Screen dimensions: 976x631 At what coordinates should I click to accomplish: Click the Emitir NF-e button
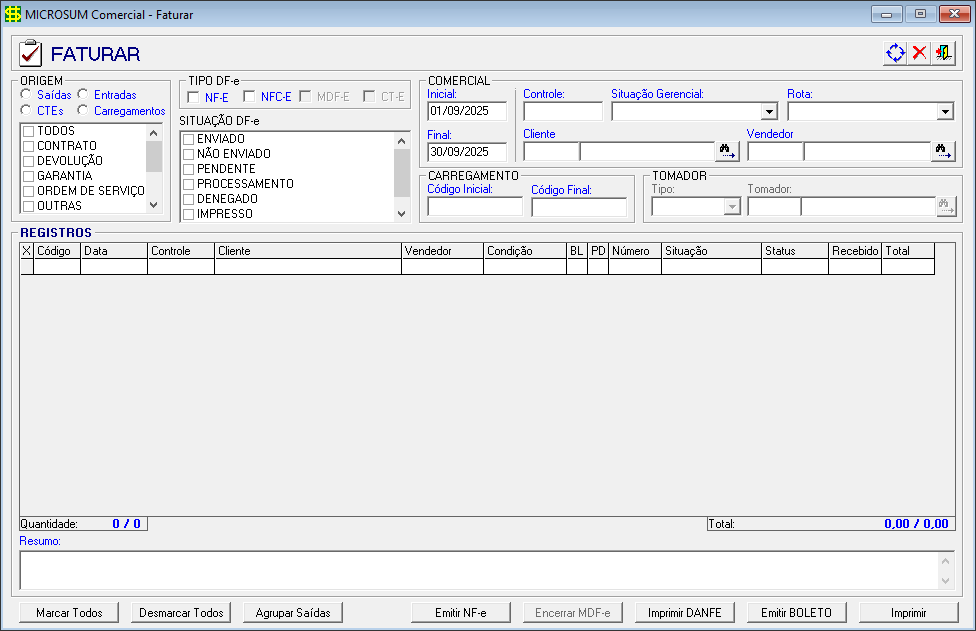click(x=460, y=613)
